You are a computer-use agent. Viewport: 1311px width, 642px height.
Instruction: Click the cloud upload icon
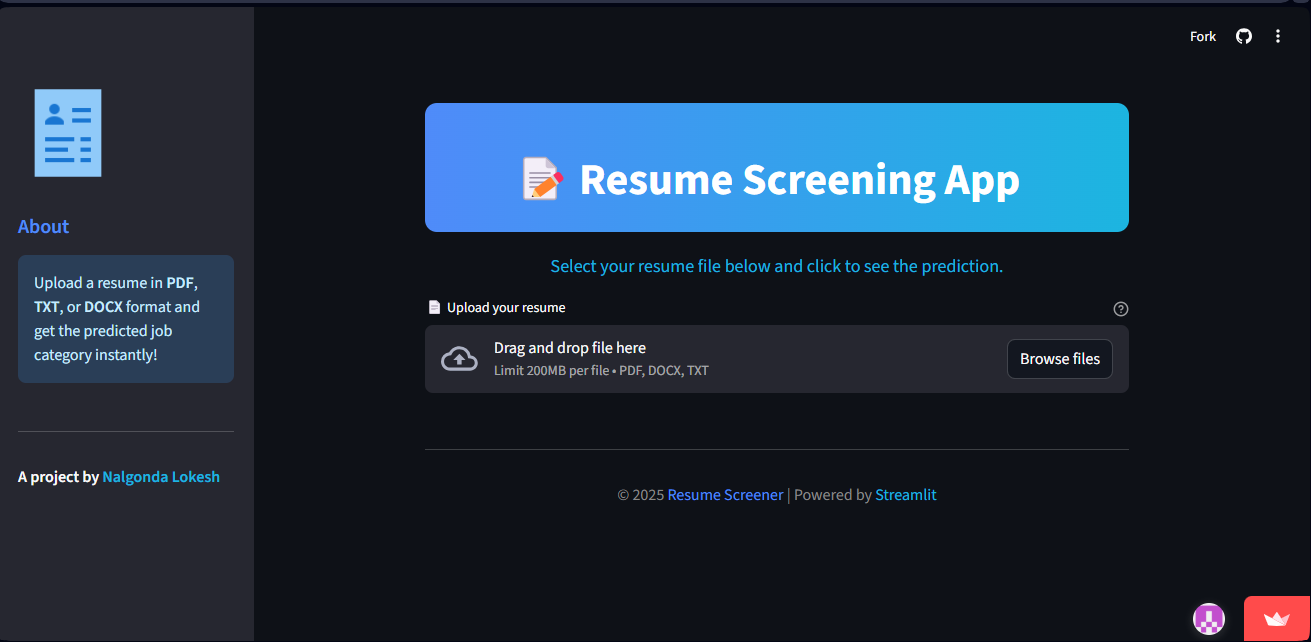click(x=459, y=359)
